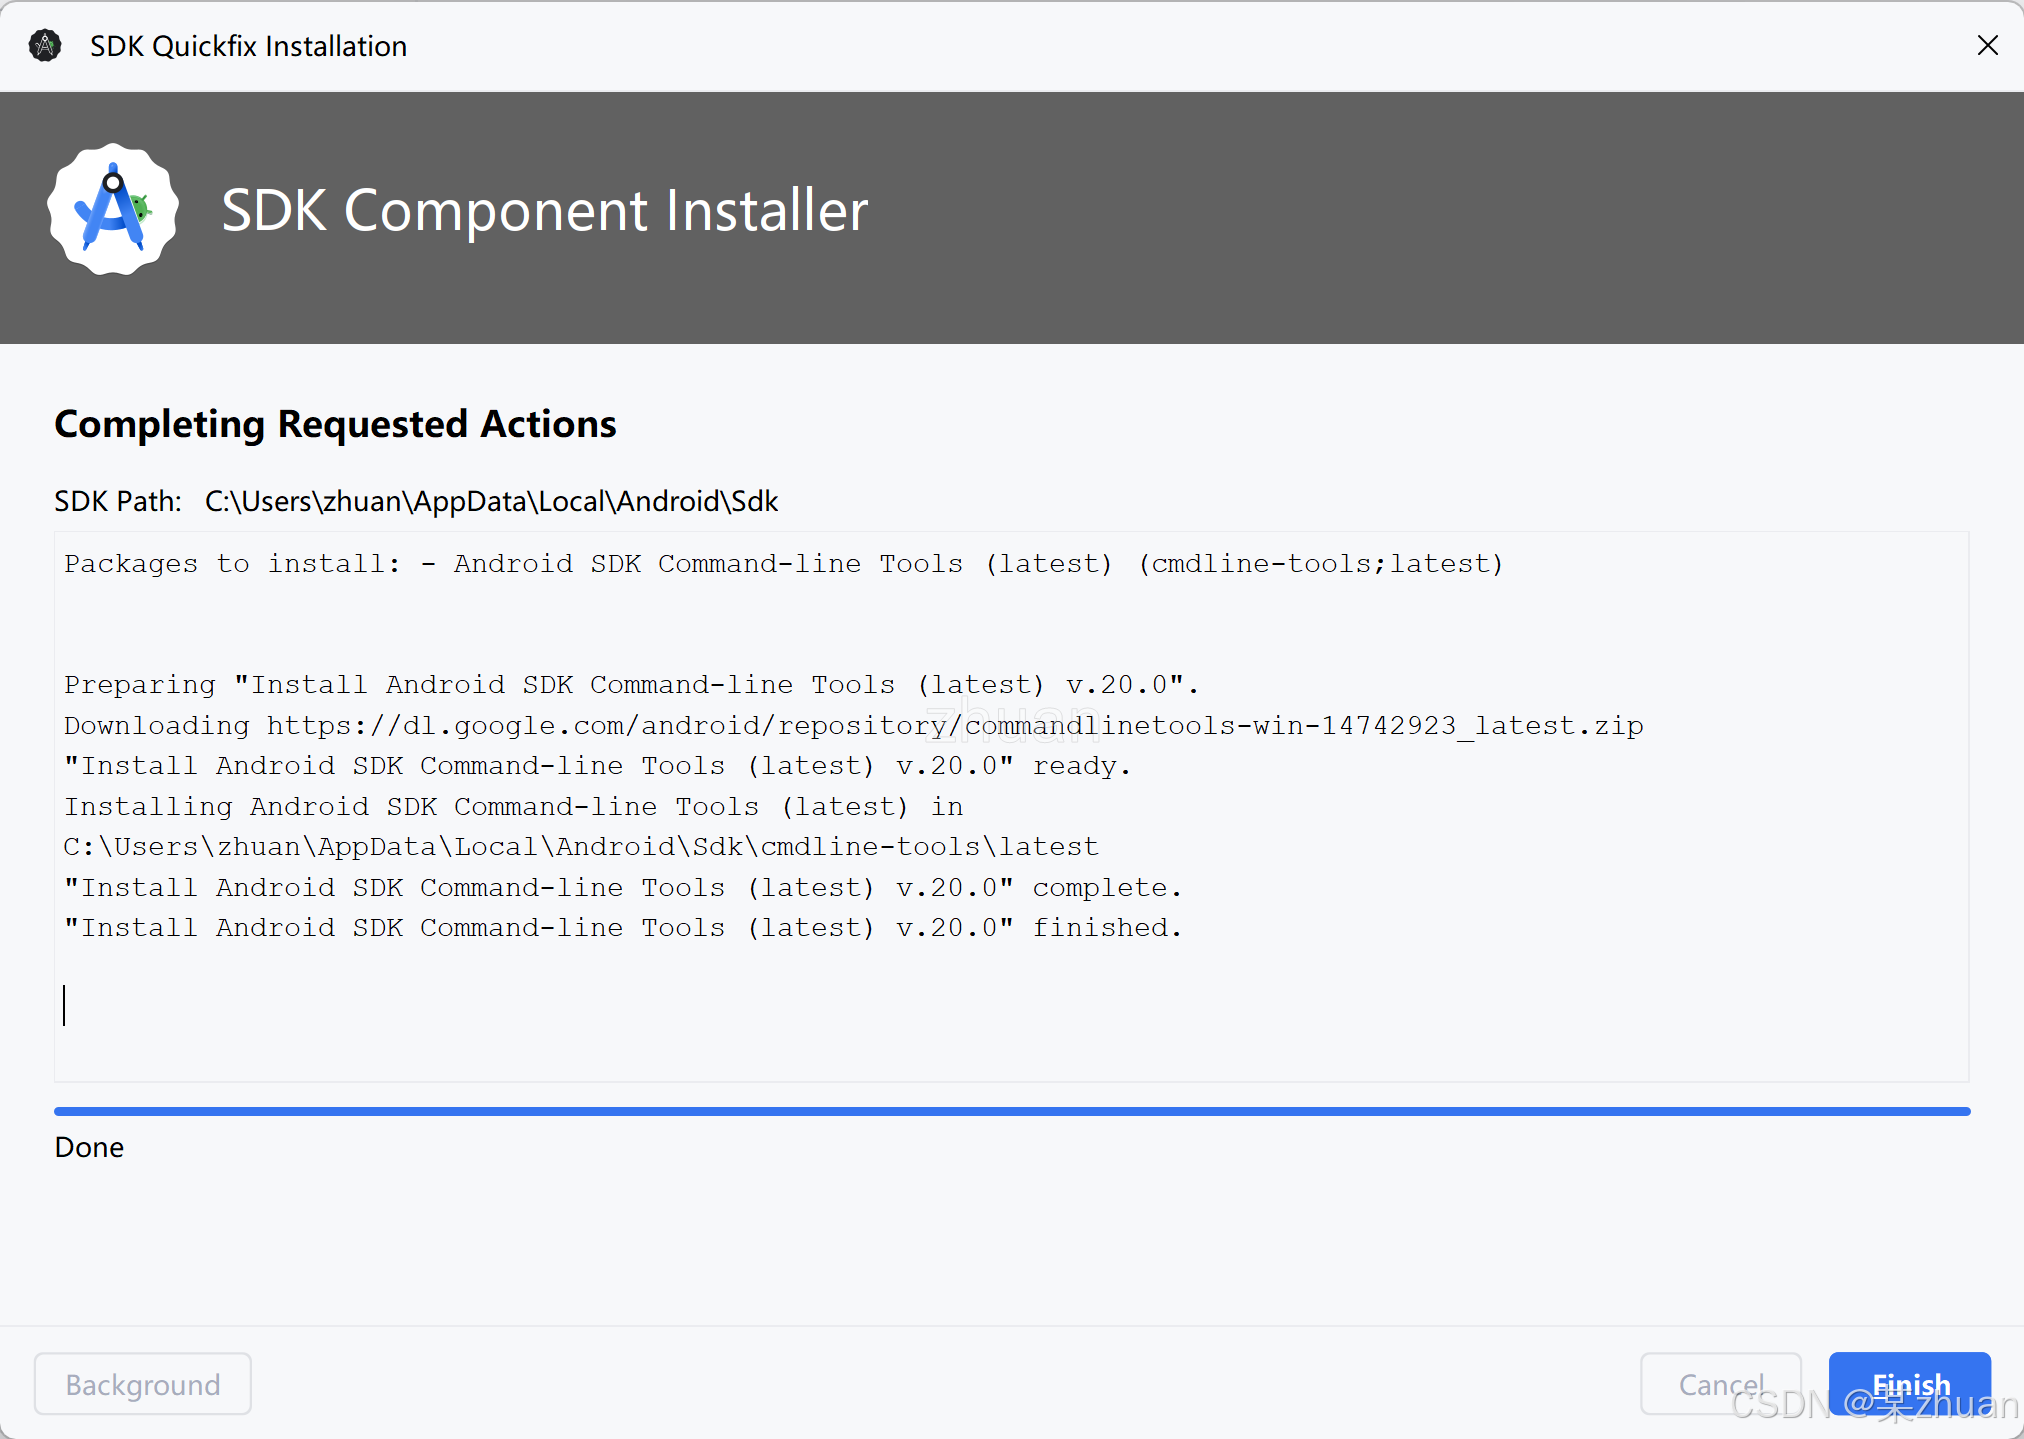The height and width of the screenshot is (1439, 2024).
Task: Click the Finish button
Action: click(1909, 1383)
